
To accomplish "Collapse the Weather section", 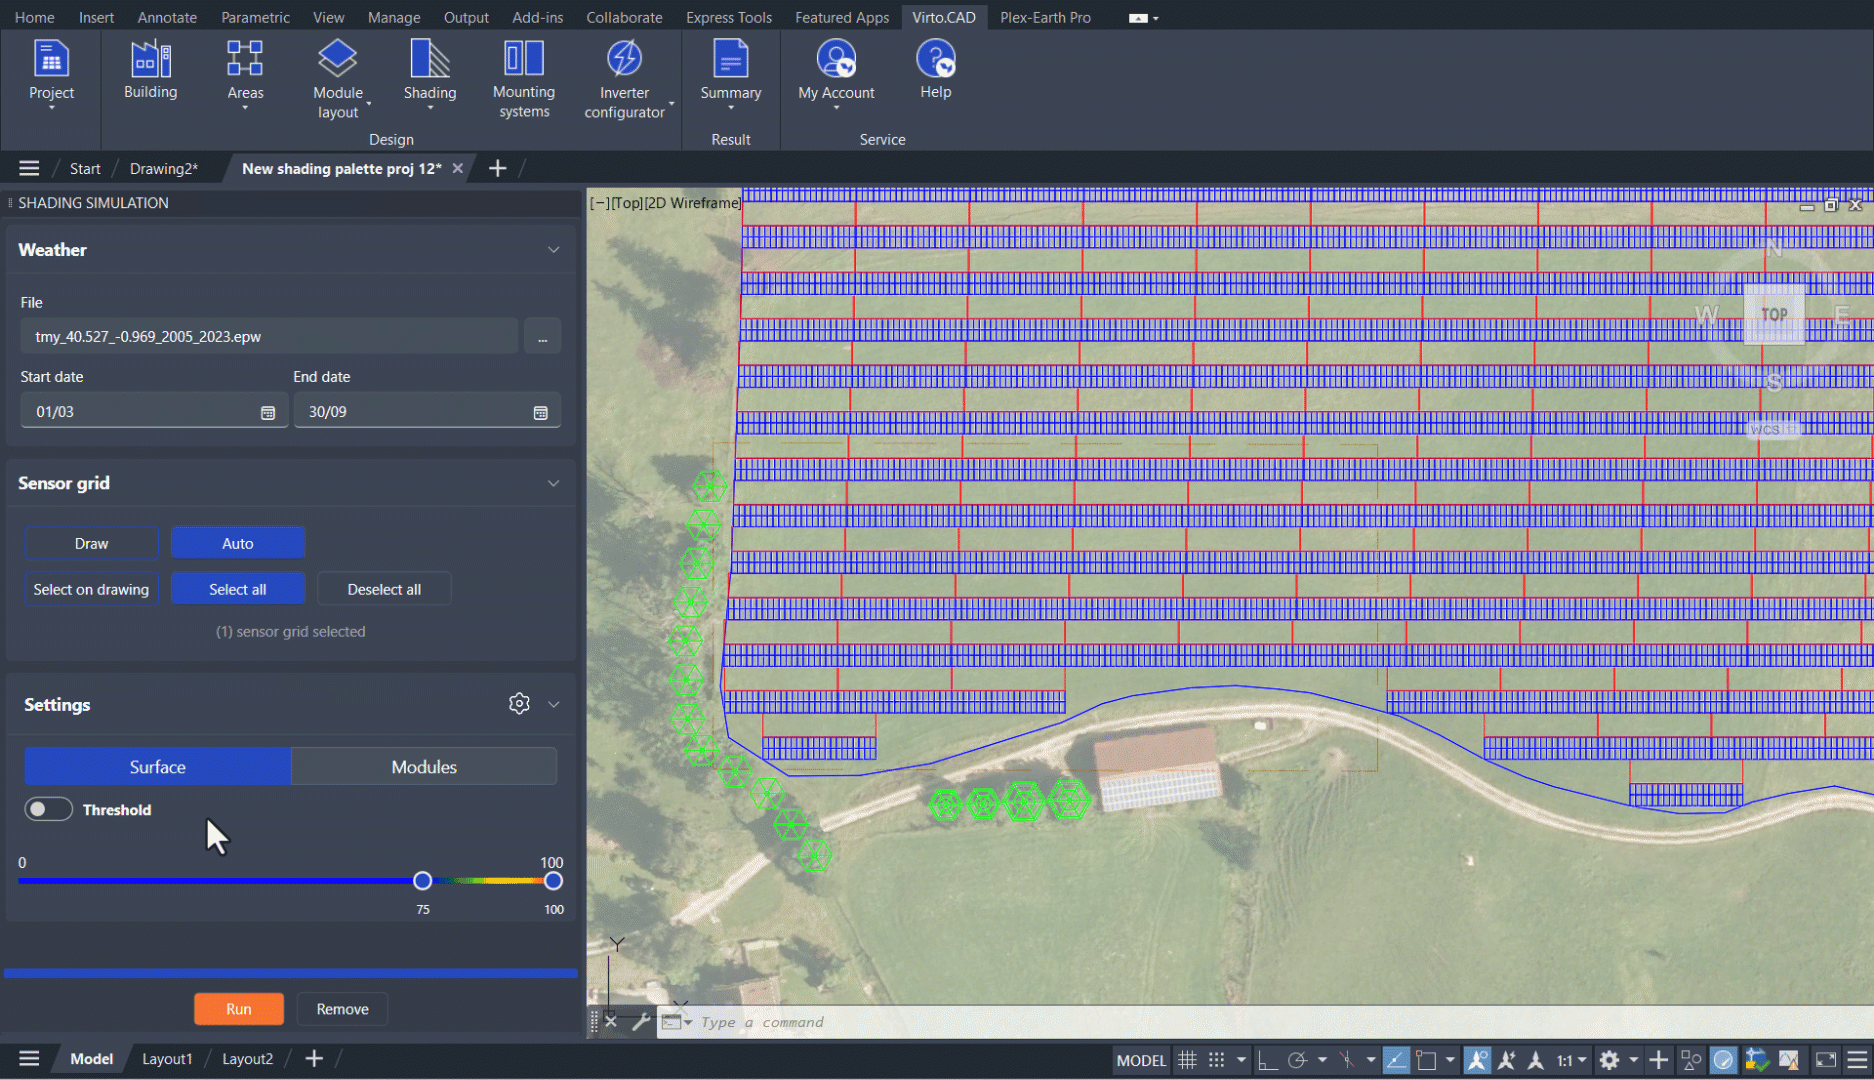I will click(x=553, y=250).
